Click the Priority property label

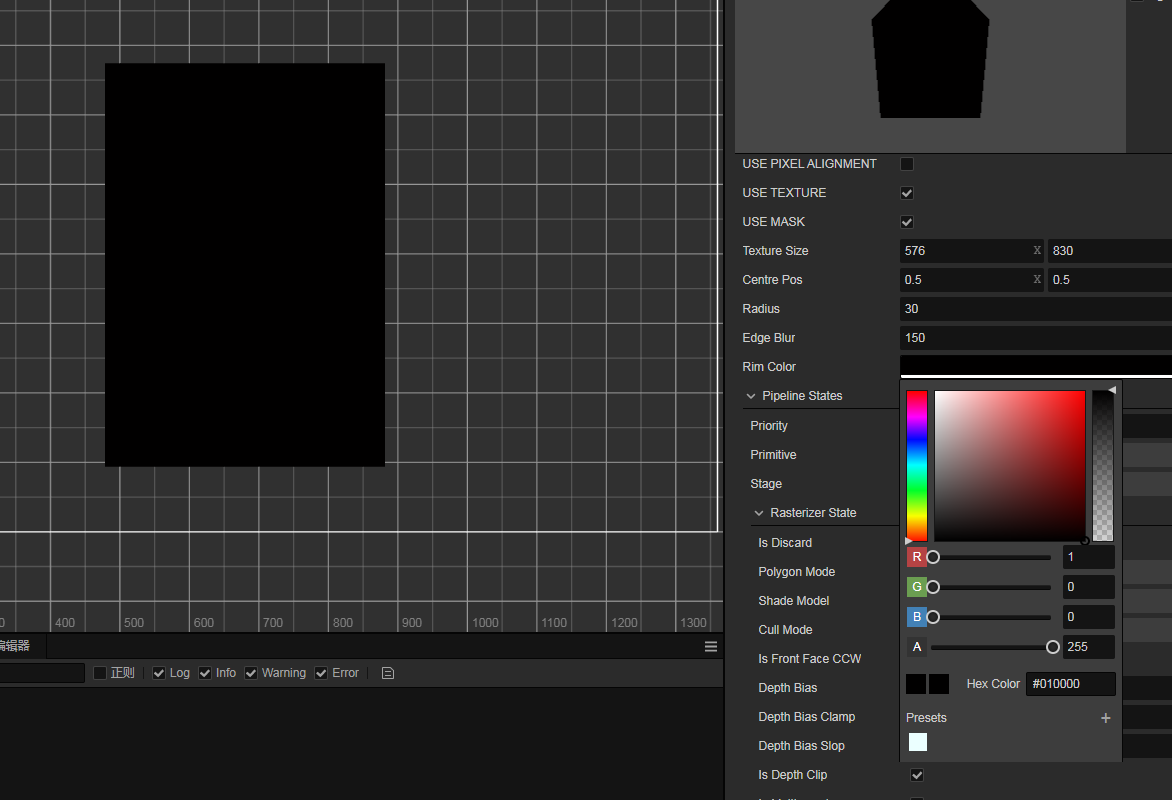768,425
